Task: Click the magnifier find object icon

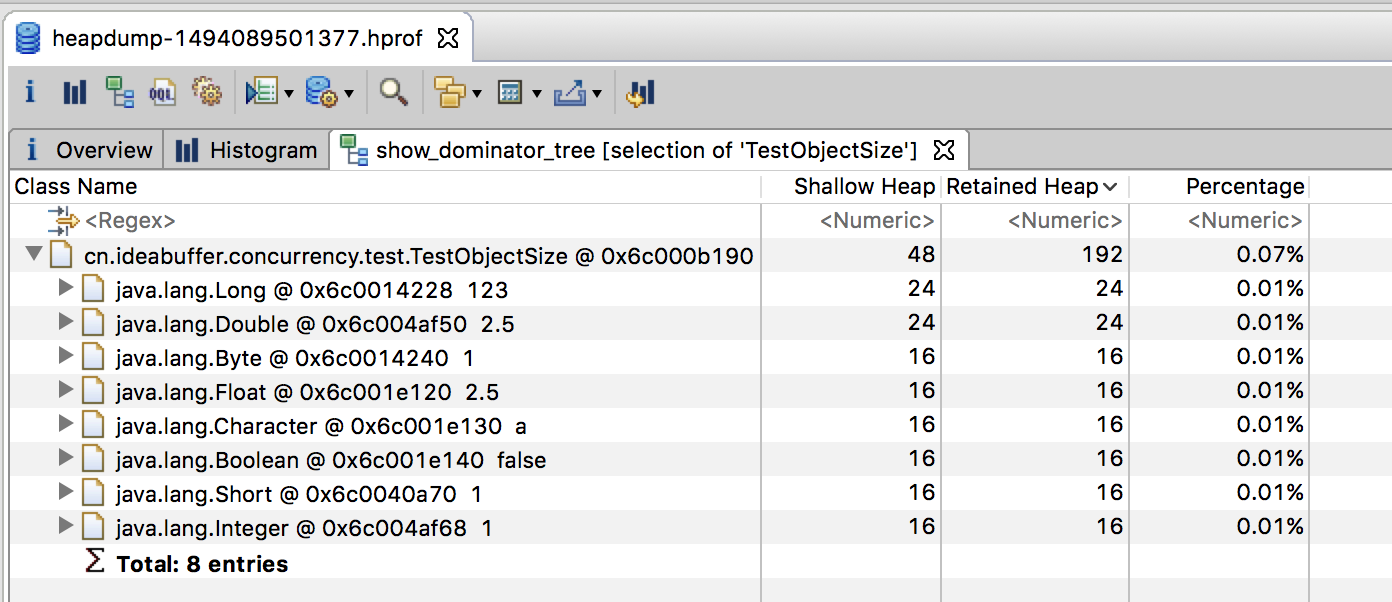Action: pyautogui.click(x=394, y=93)
